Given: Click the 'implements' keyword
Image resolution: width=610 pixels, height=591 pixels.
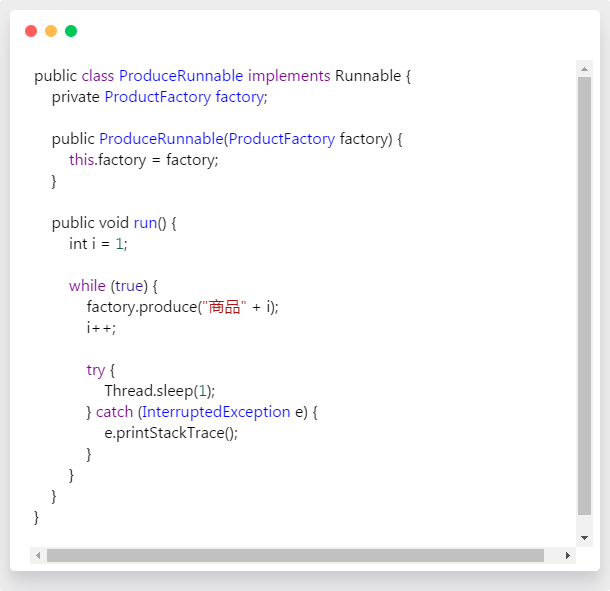Looking at the screenshot, I should tap(289, 76).
